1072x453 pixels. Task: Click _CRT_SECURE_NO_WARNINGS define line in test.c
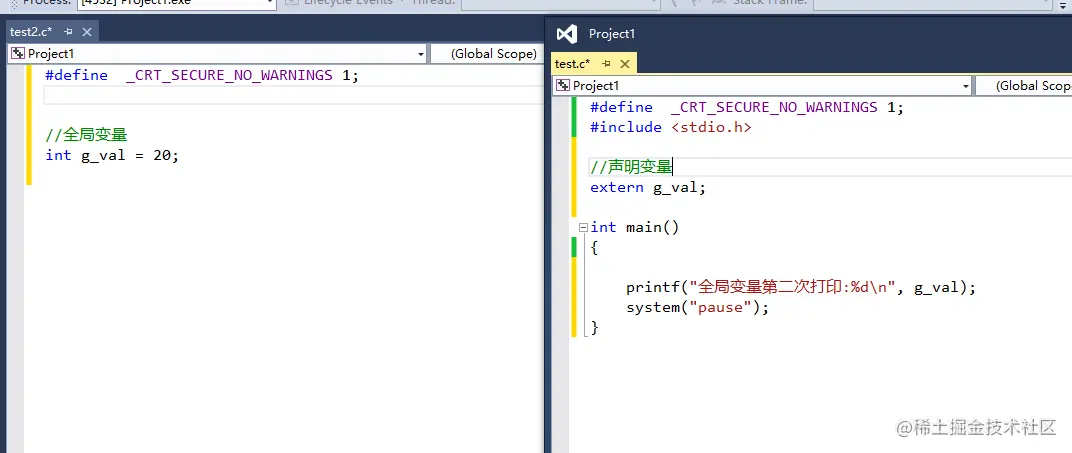click(747, 107)
